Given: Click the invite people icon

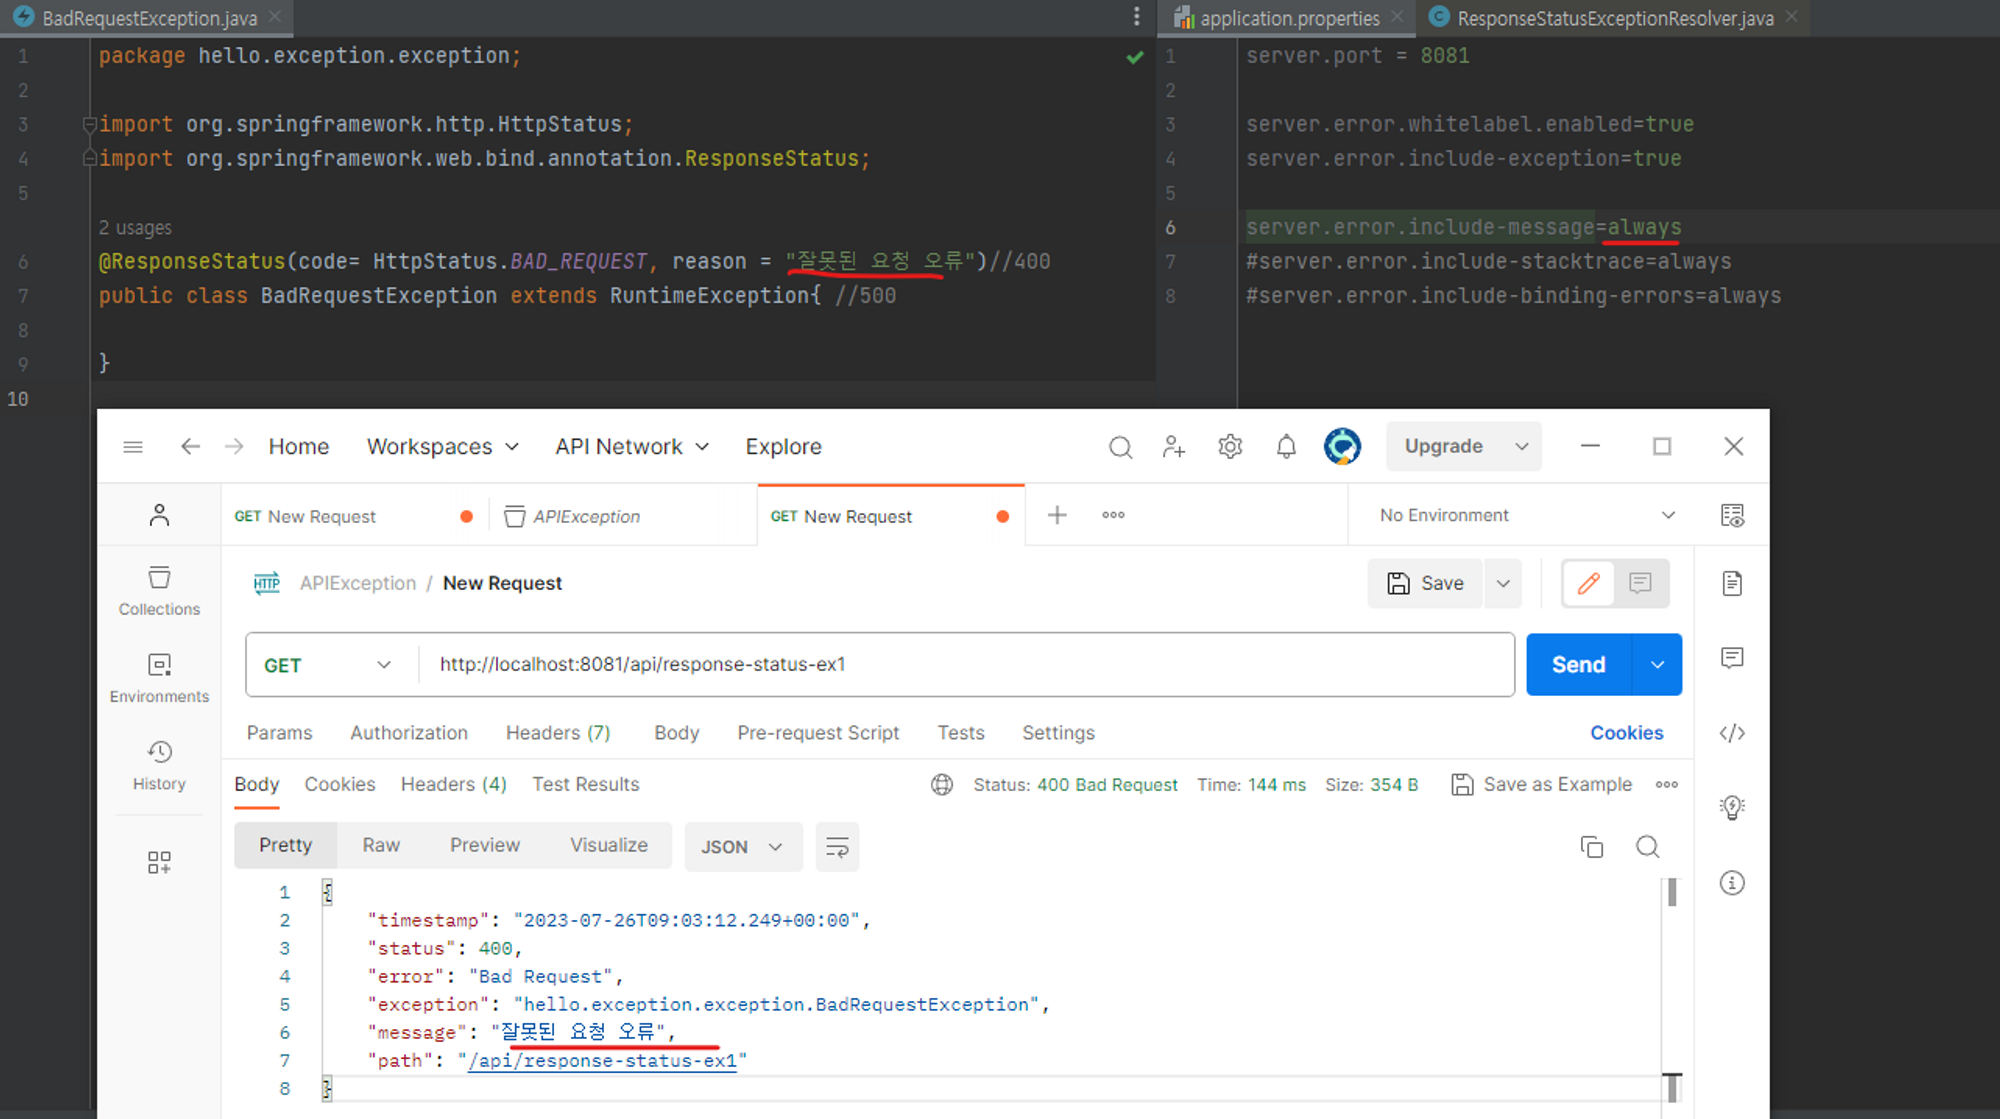Looking at the screenshot, I should tap(1174, 447).
